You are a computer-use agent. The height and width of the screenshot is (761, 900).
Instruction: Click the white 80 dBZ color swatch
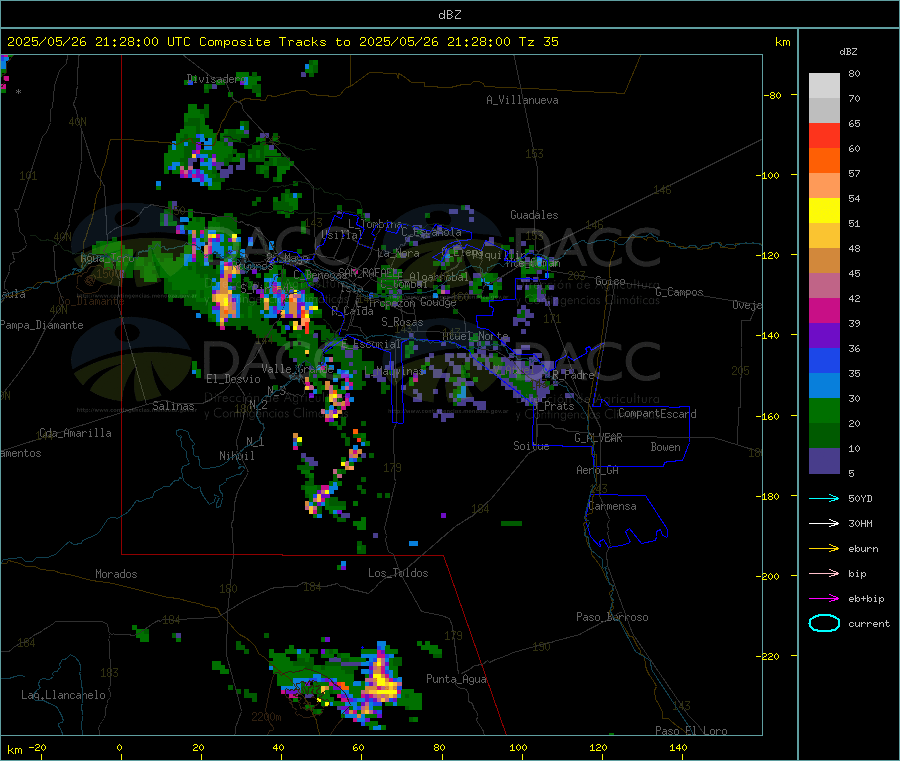pyautogui.click(x=824, y=86)
